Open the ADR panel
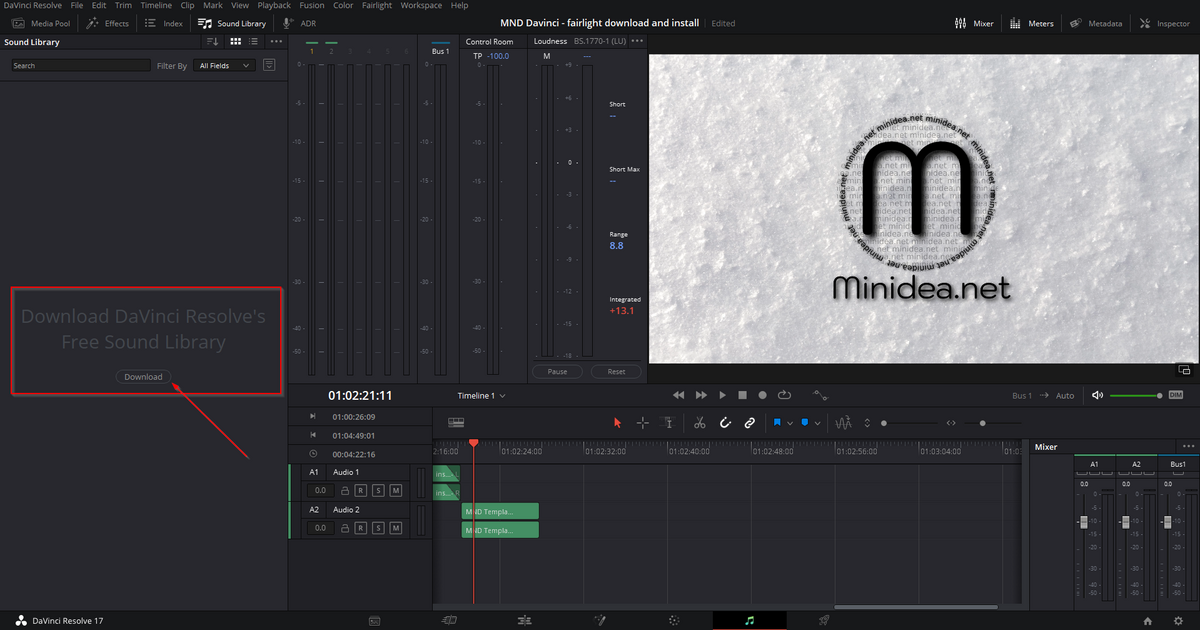The height and width of the screenshot is (630, 1200). click(x=299, y=23)
